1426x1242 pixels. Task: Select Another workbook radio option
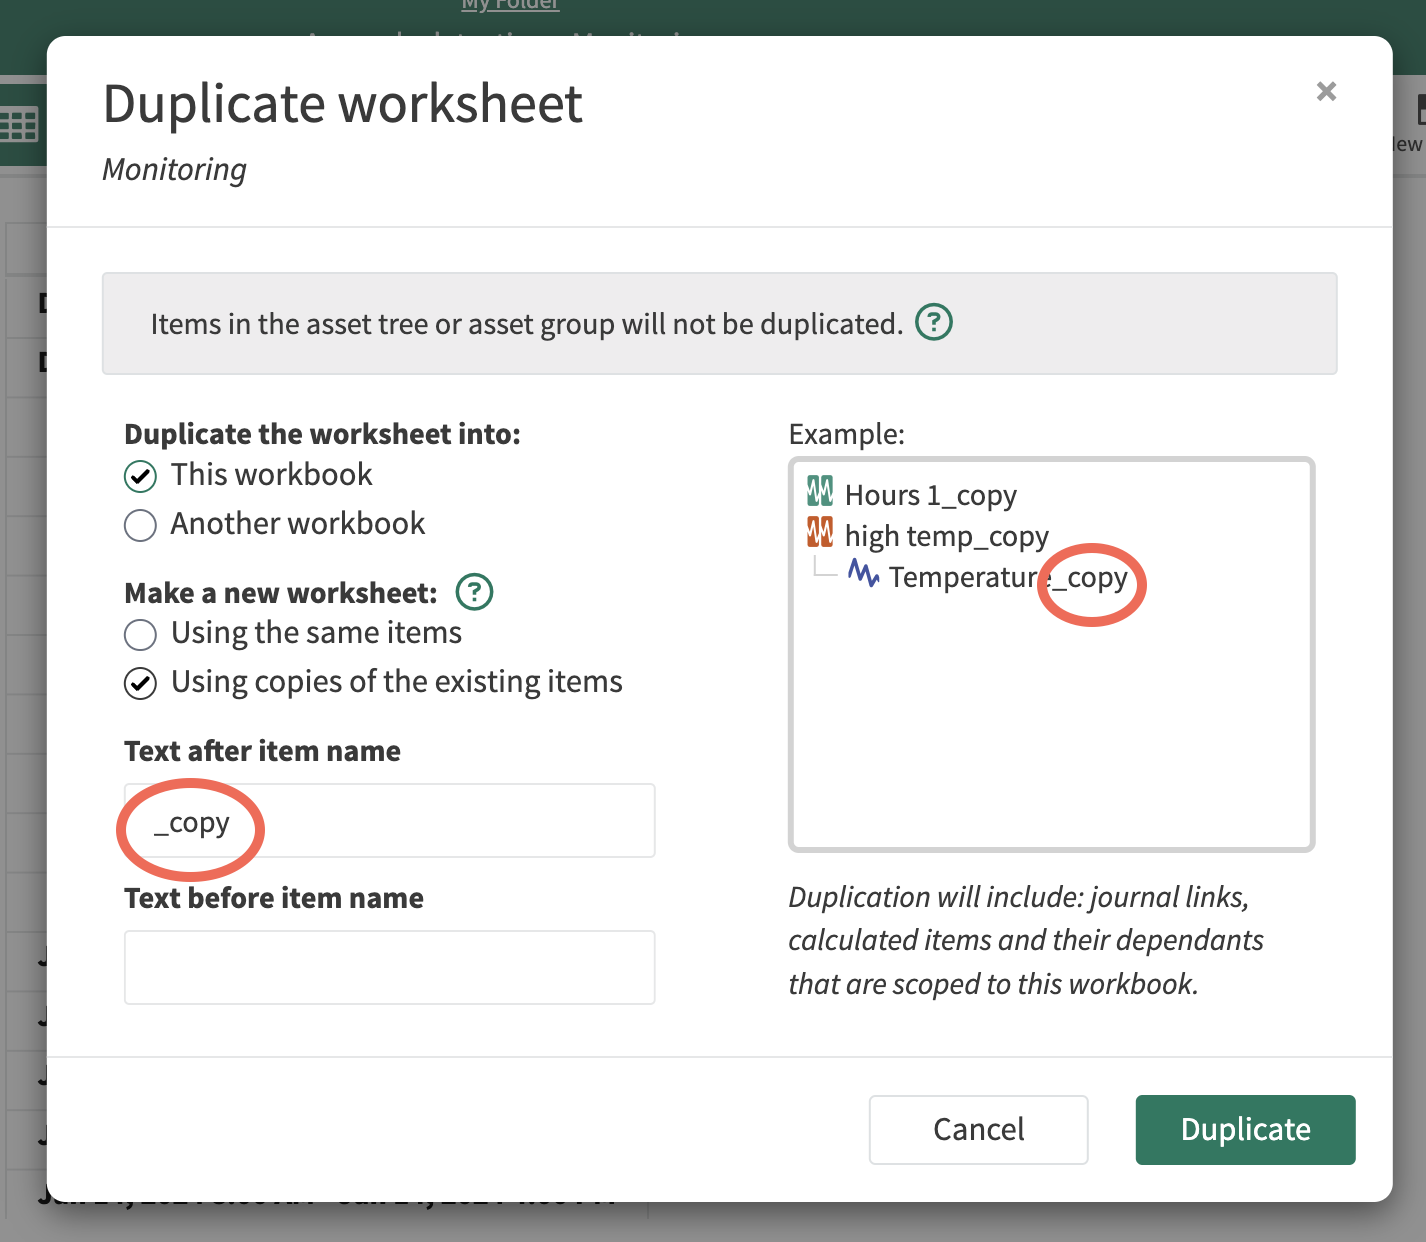click(141, 525)
